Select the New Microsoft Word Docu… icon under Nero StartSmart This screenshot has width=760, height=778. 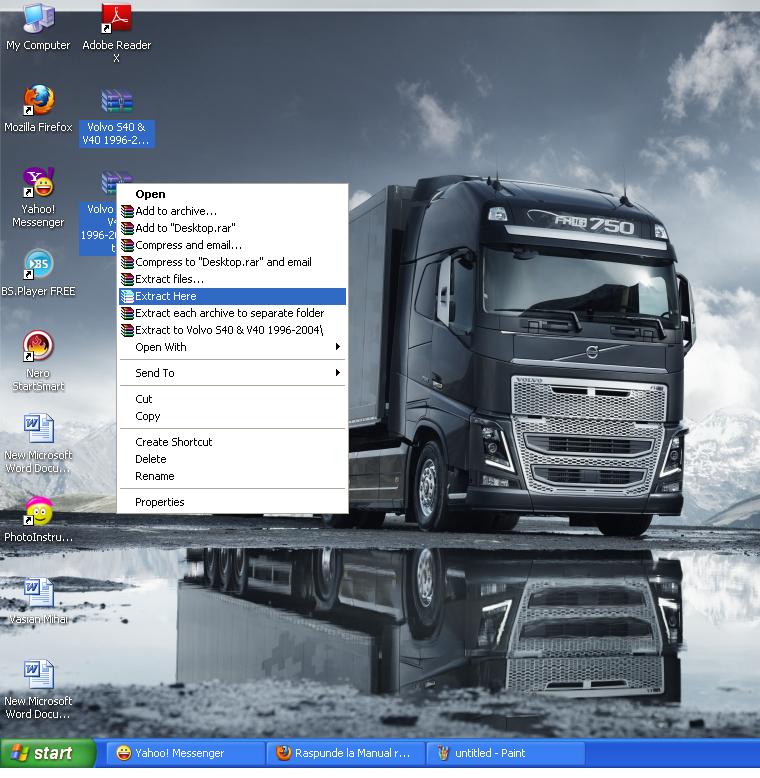coord(38,443)
